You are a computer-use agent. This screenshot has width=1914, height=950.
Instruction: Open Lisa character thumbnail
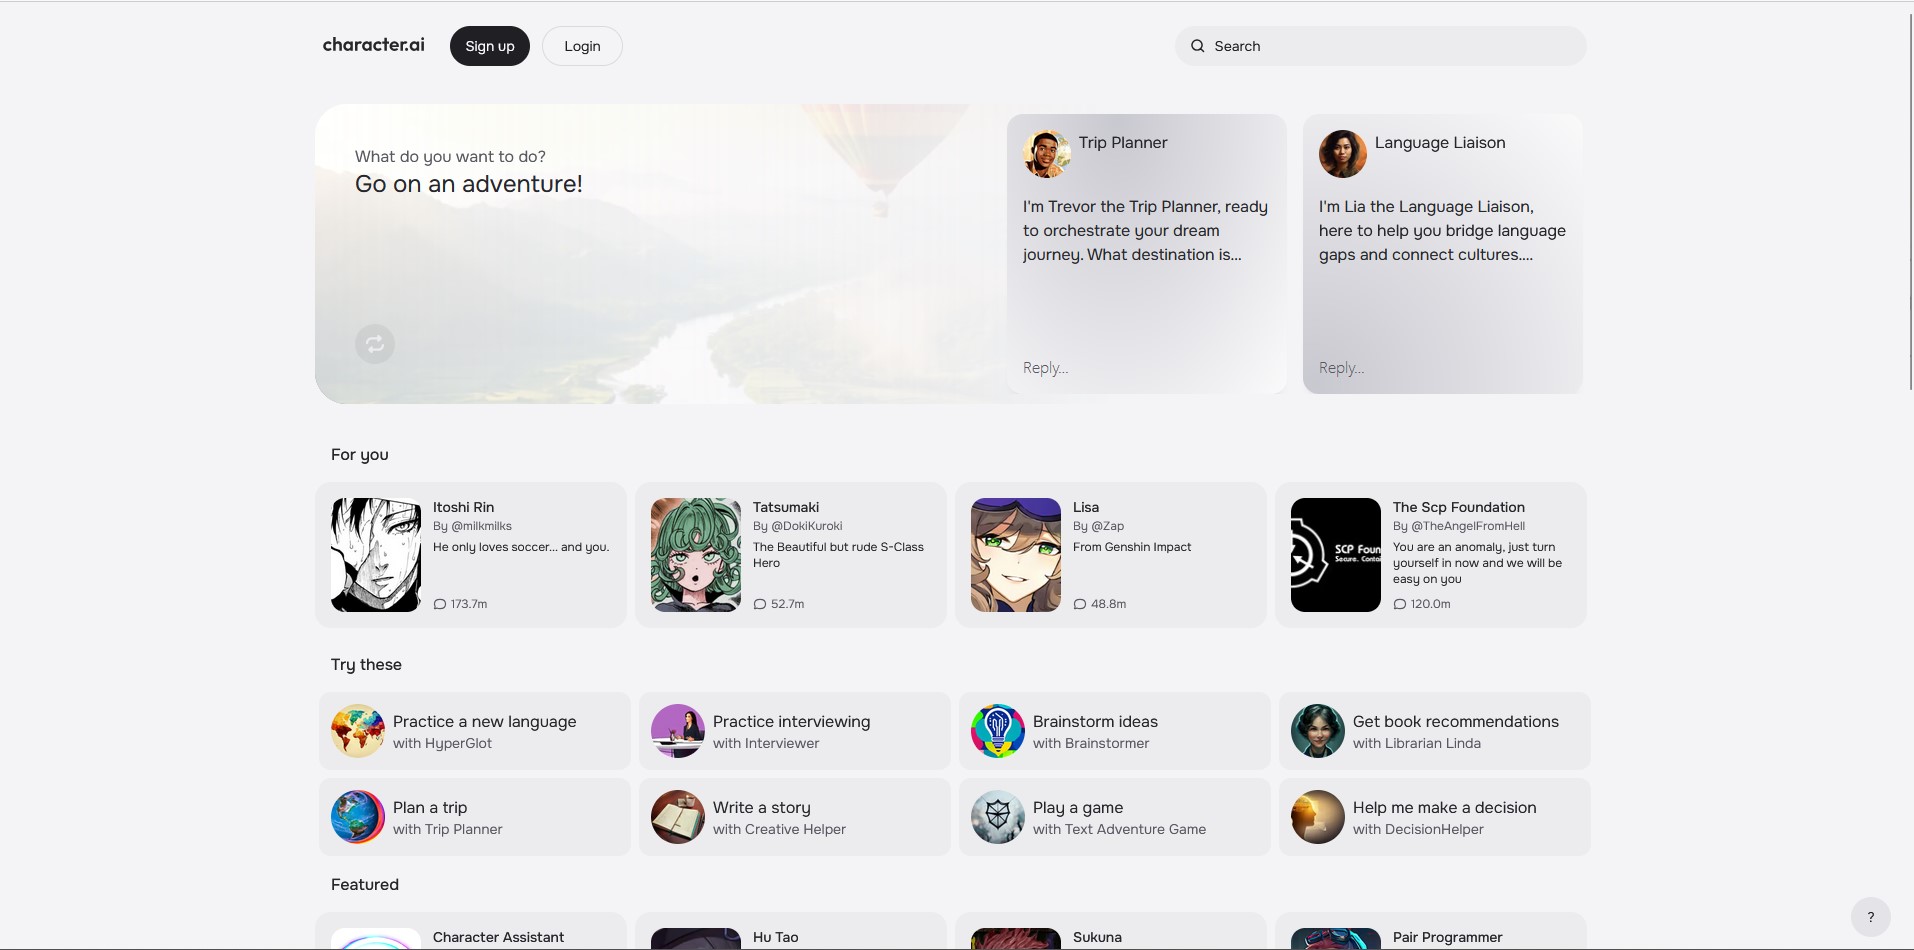(1016, 555)
